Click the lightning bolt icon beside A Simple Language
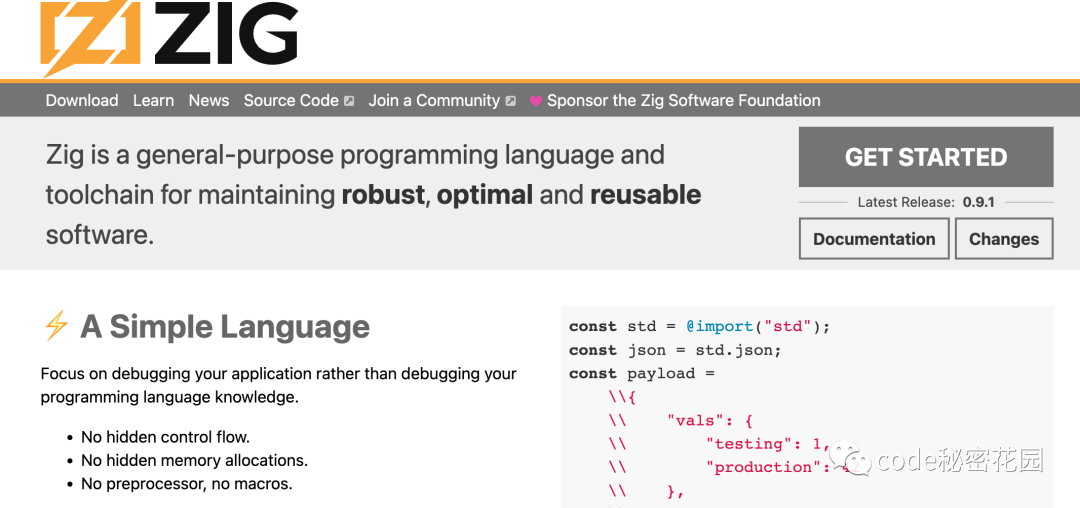The width and height of the screenshot is (1080, 508). [x=56, y=326]
